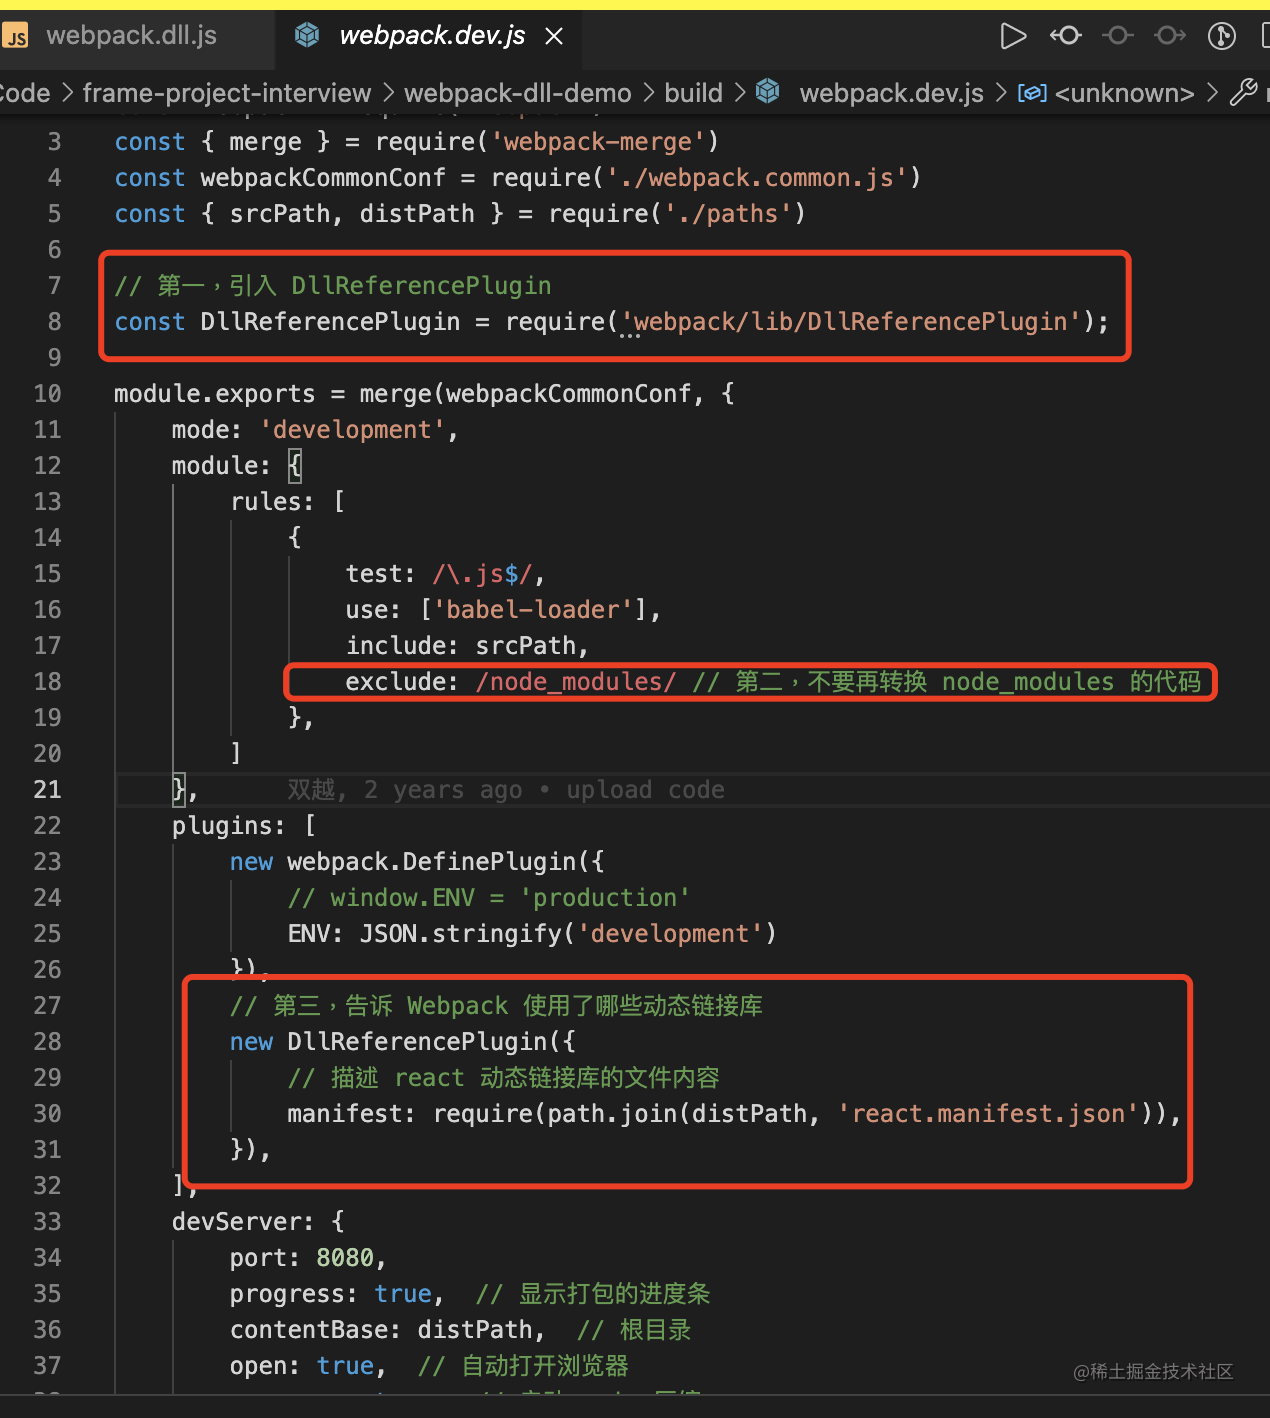Click the JS icon on webpack.dll.js tab

click(16, 37)
